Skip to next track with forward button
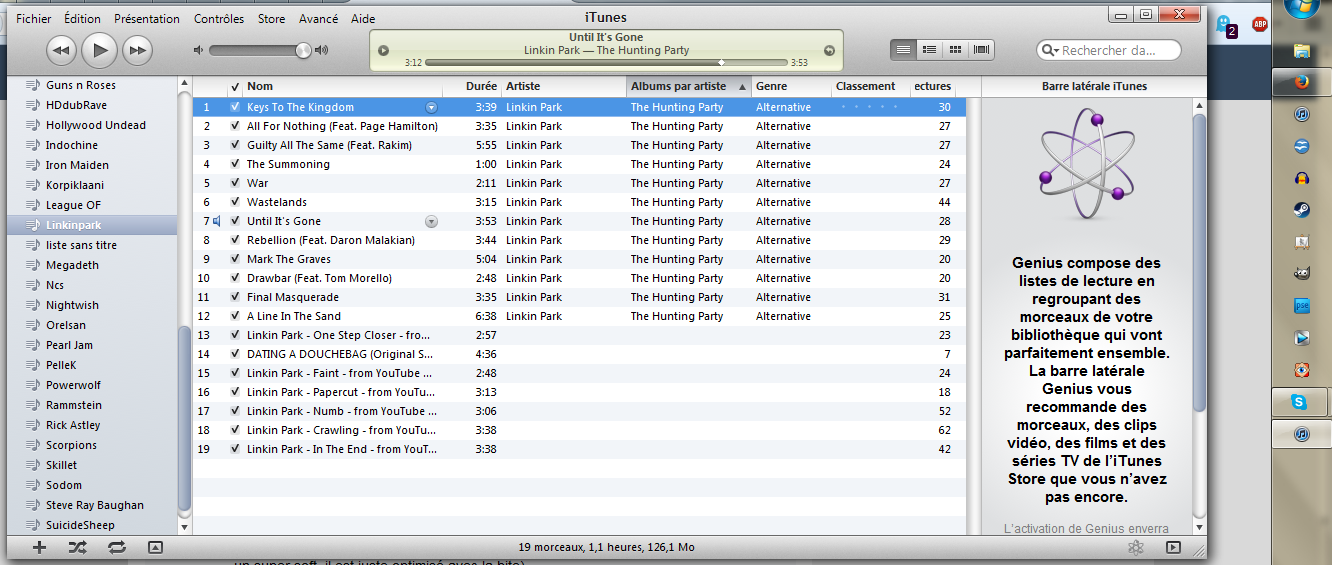 coord(136,49)
